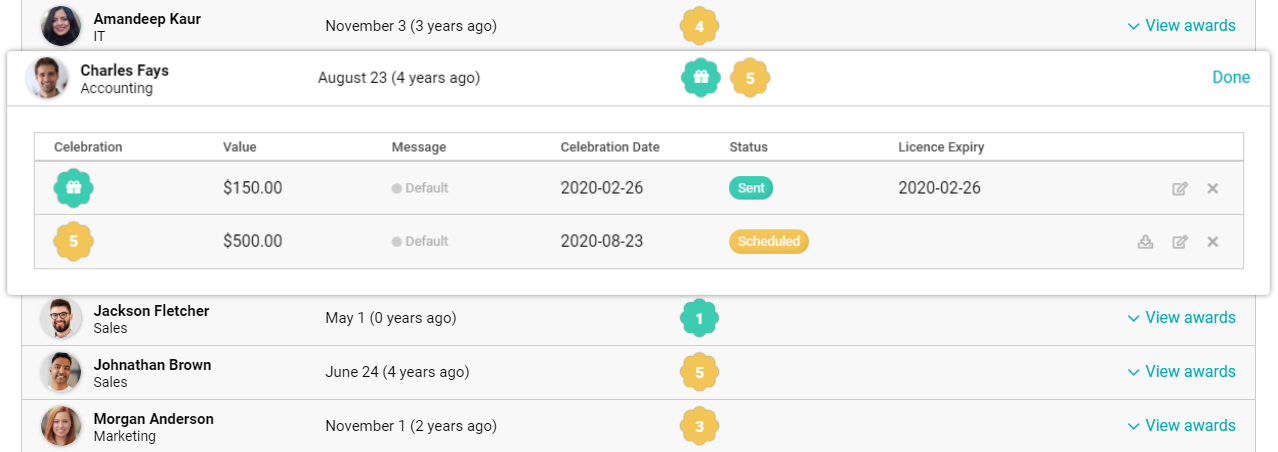Click Amandeep Kaur's 4-year badge
This screenshot has width=1278, height=452.
[699, 26]
